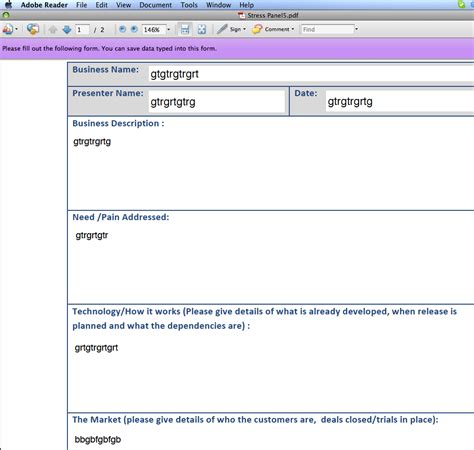Viewport: 474px width, 450px height.
Task: Click the 'Need /Pain Addressed:' heading
Action: [x=121, y=217]
